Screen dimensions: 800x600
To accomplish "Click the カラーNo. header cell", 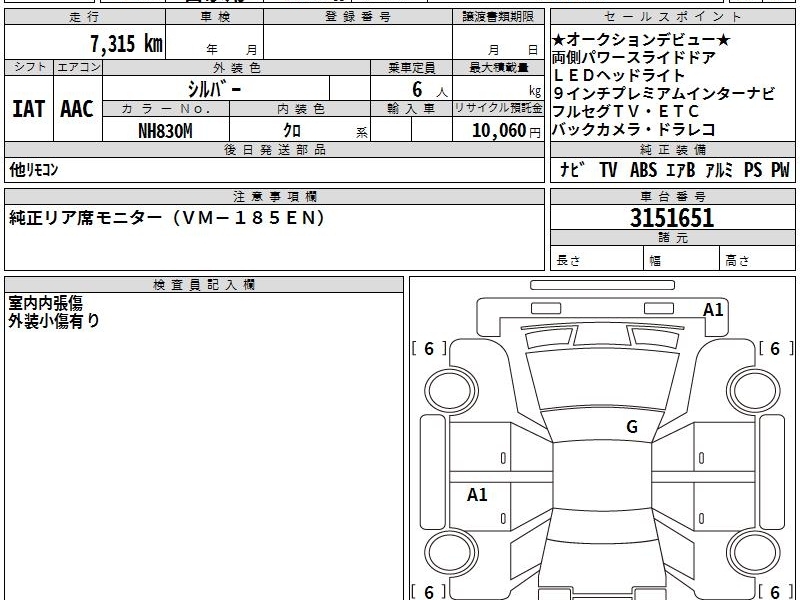I will [x=166, y=109].
